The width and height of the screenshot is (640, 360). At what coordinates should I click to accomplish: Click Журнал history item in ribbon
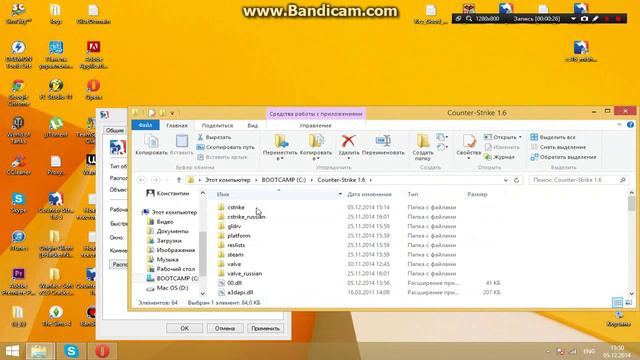click(500, 157)
